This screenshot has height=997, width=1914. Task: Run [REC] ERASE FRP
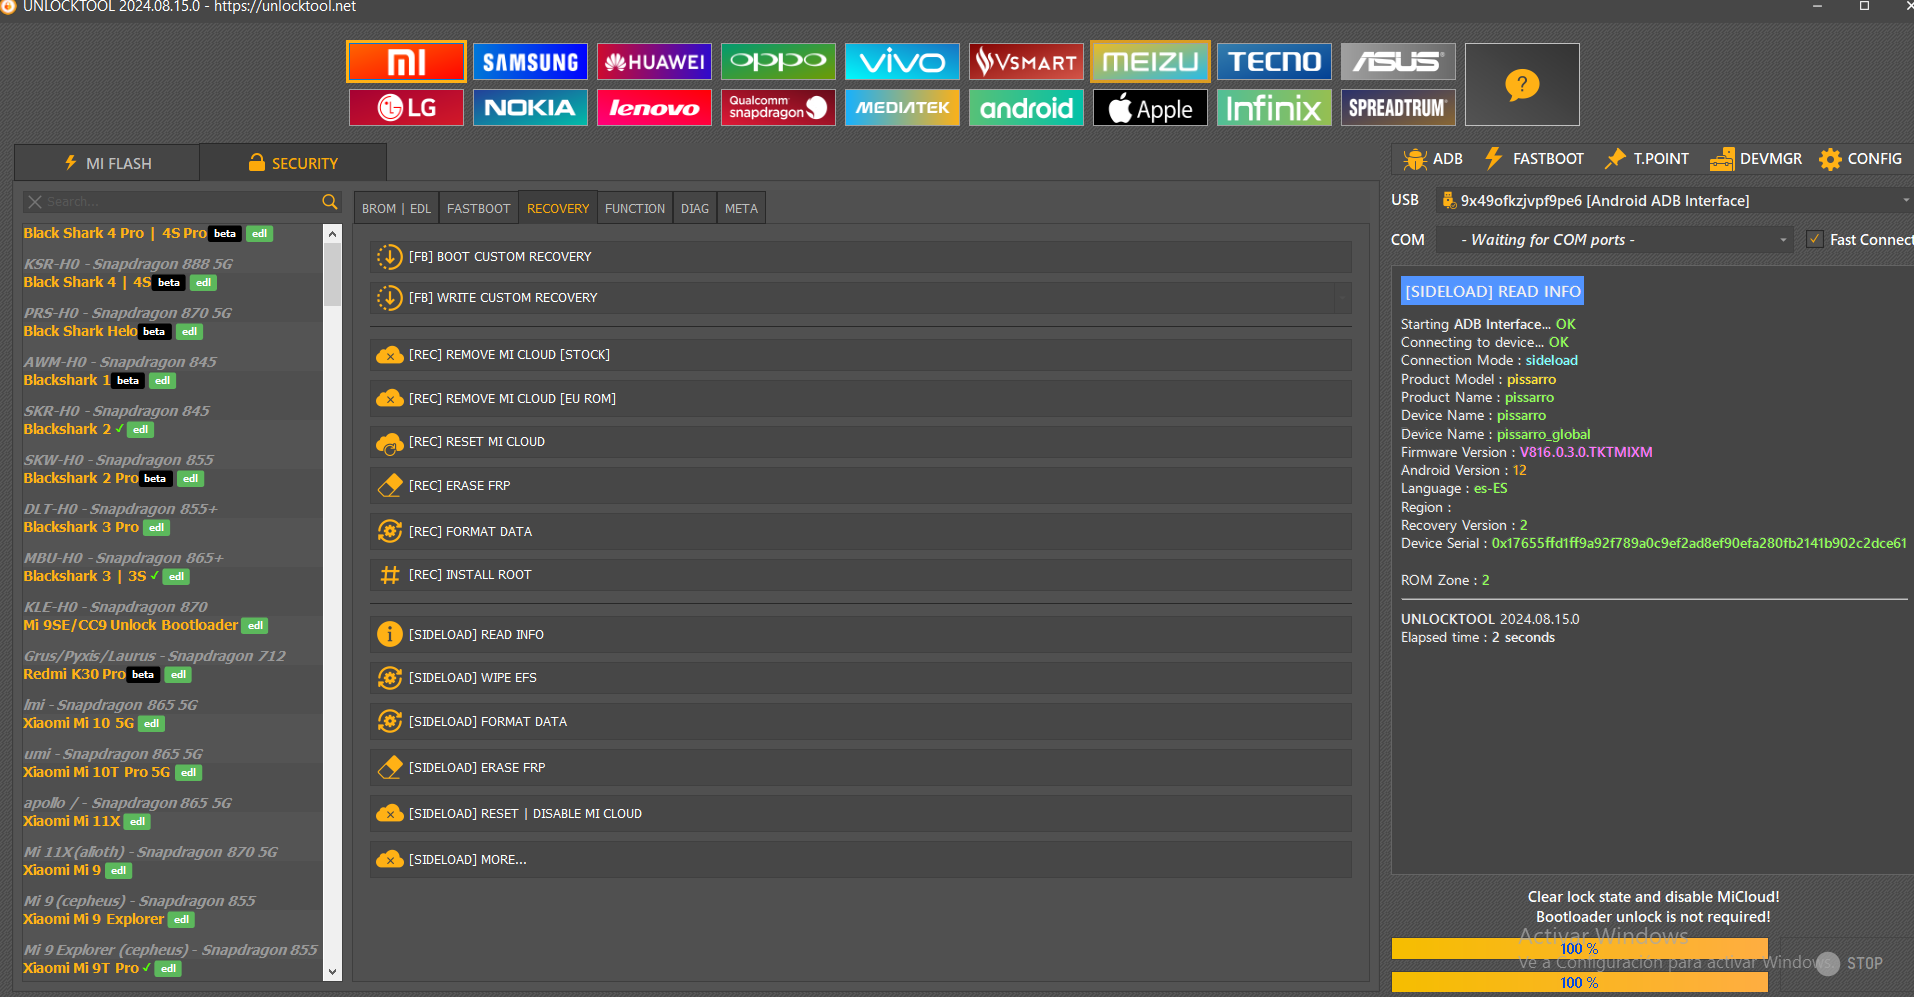tap(861, 486)
